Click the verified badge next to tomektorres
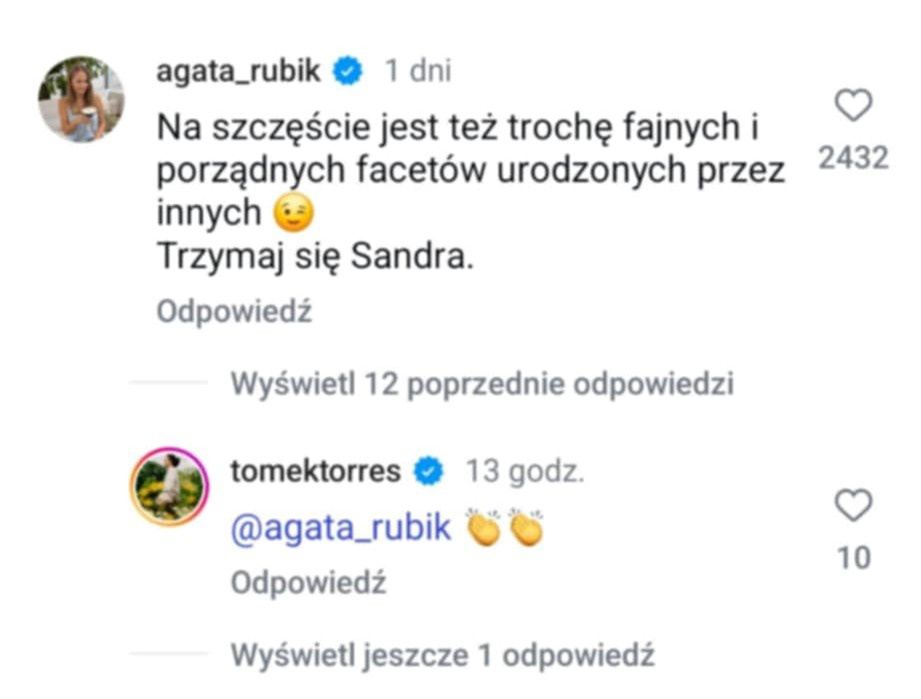The image size is (921, 699). (430, 471)
